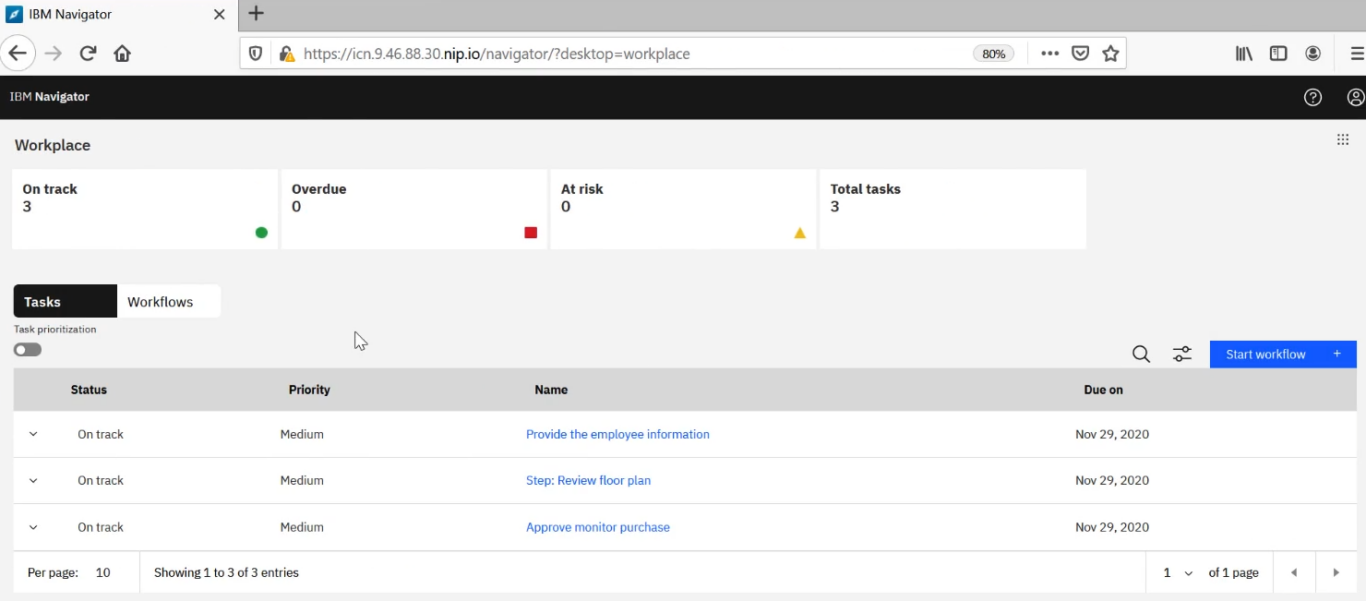This screenshot has width=1366, height=601.
Task: Open the IBM Navigator help icon
Action: point(1313,97)
